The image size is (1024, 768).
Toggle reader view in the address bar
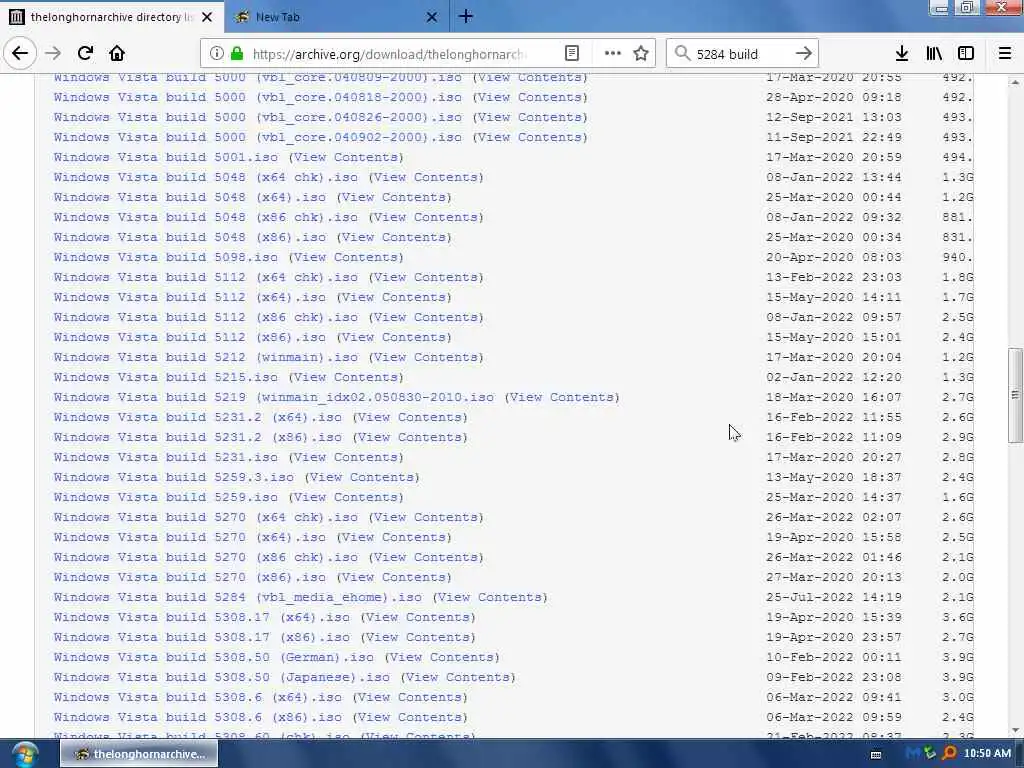click(571, 54)
